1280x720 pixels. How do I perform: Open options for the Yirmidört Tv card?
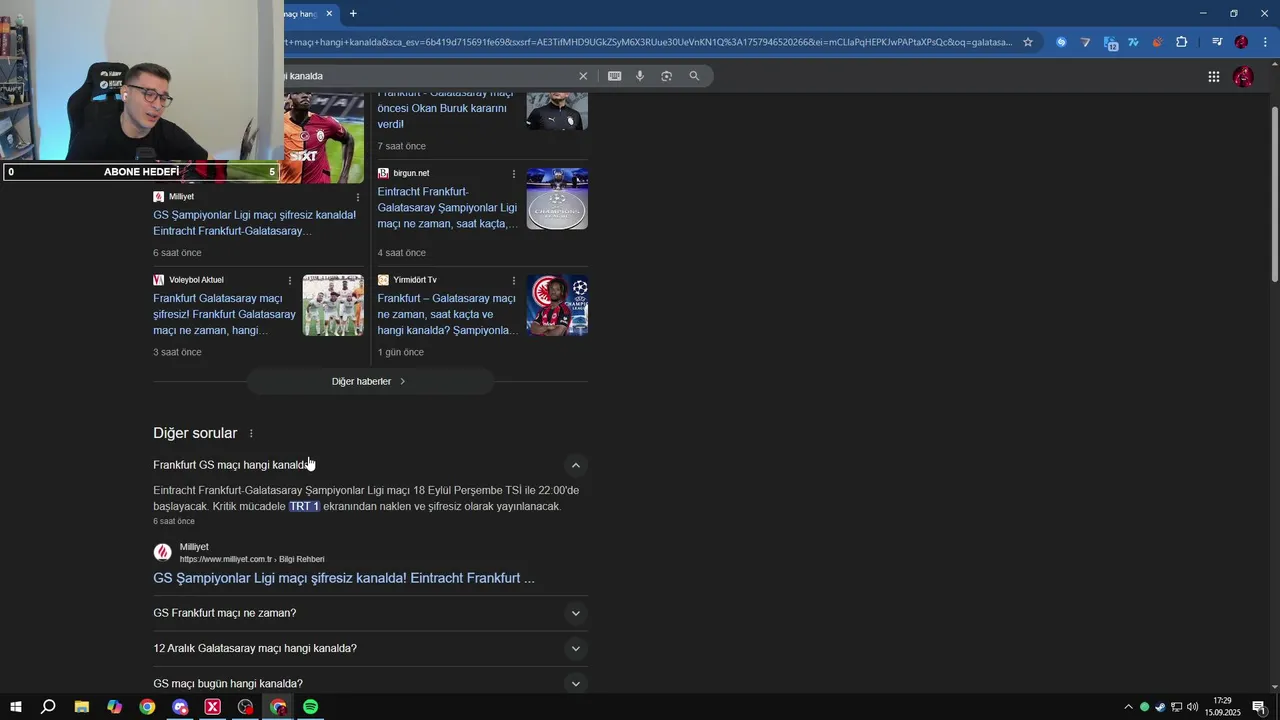tap(514, 280)
